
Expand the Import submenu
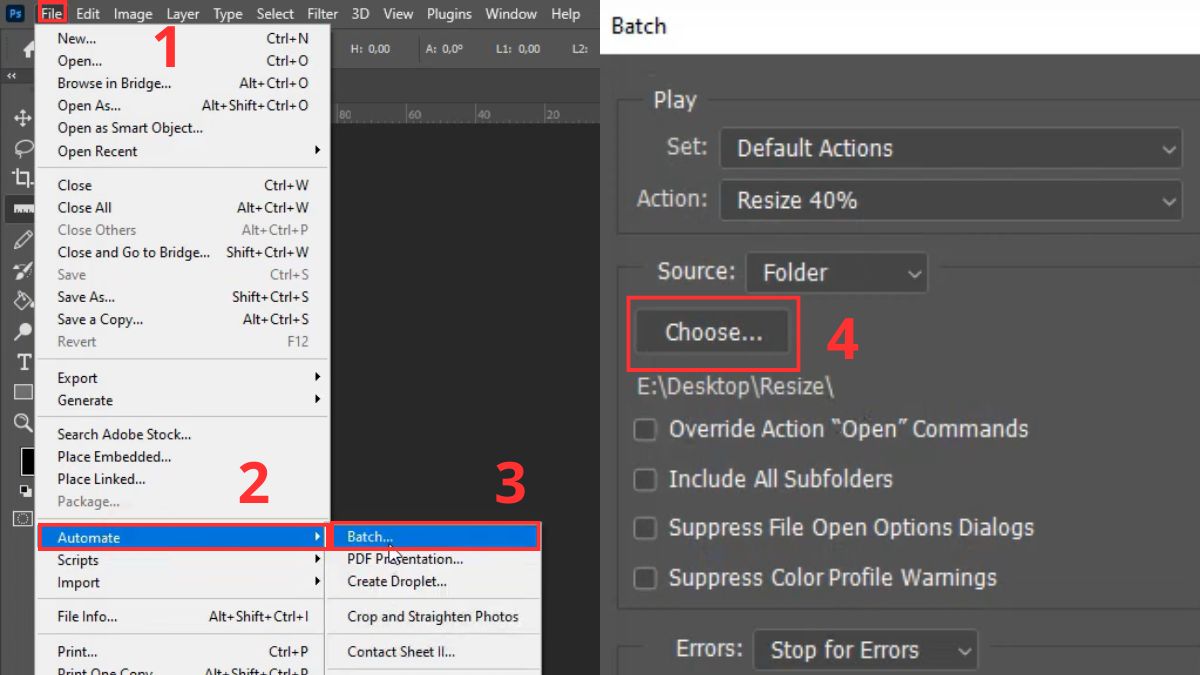click(182, 583)
